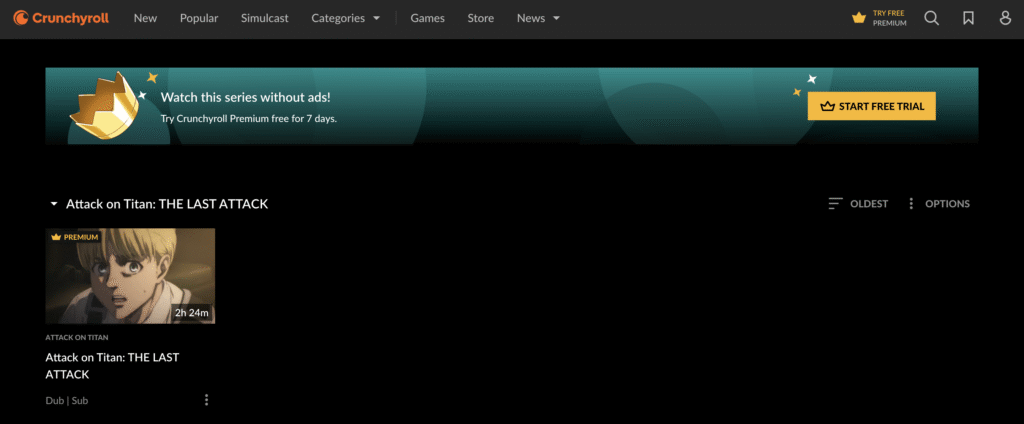
Task: Click the Premium badge on the thumbnail
Action: click(75, 238)
